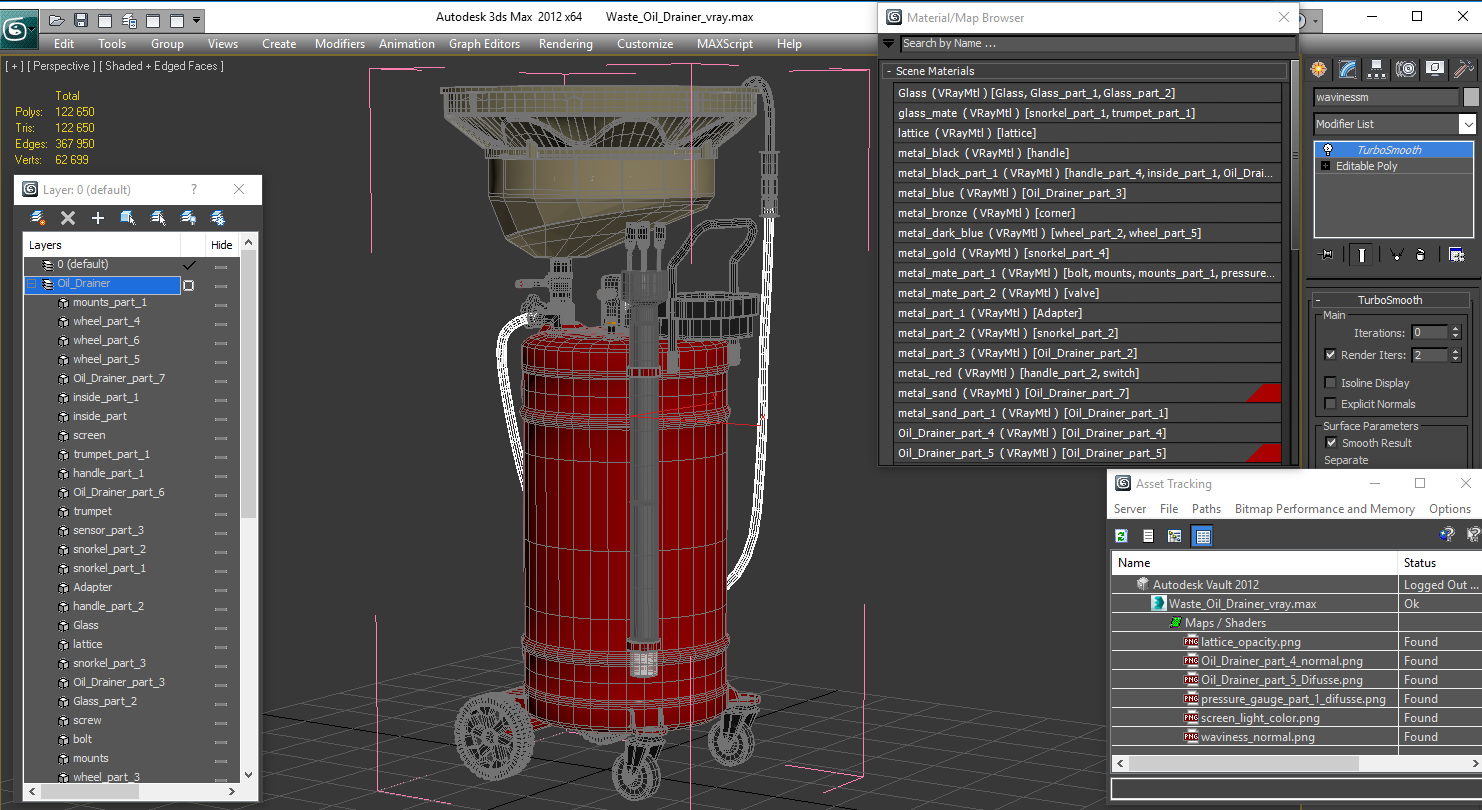
Task: Open the Motion command panel tab
Action: point(1406,69)
